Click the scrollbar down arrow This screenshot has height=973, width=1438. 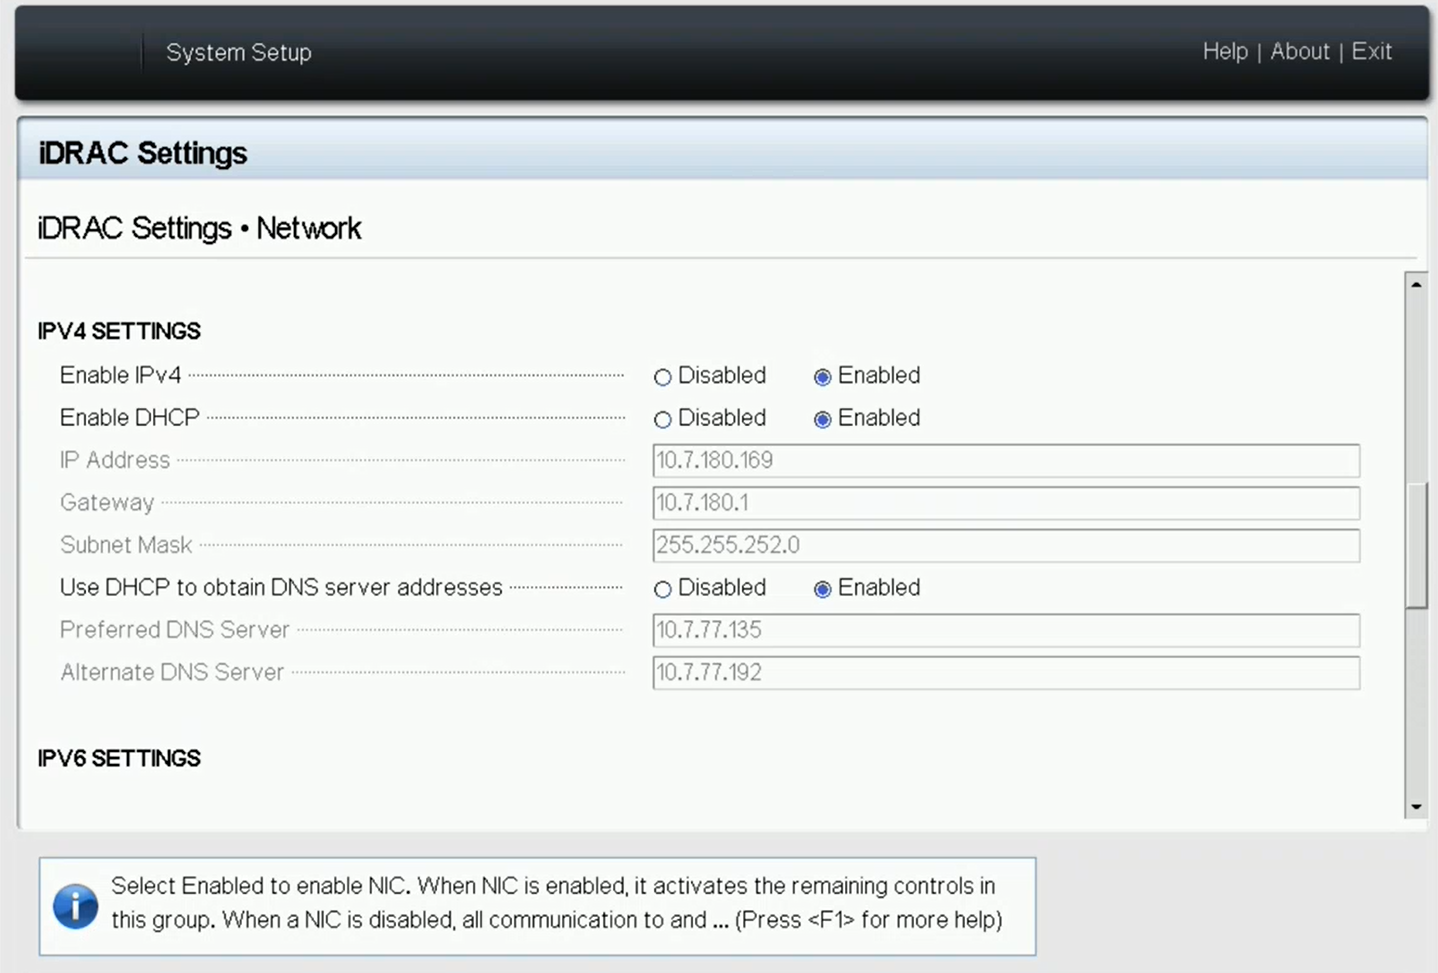coord(1416,806)
